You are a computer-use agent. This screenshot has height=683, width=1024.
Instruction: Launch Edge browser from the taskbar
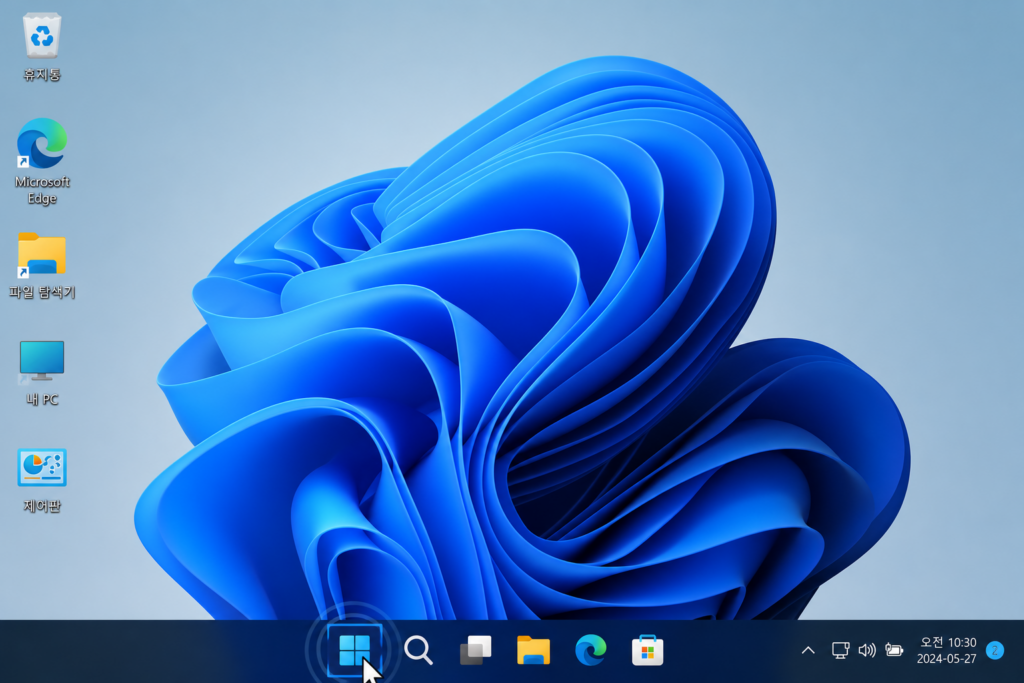(590, 650)
